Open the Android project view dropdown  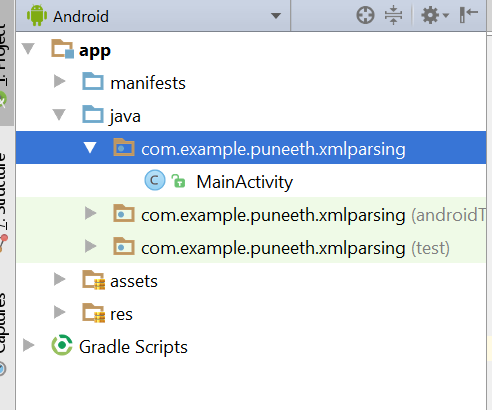pyautogui.click(x=275, y=16)
